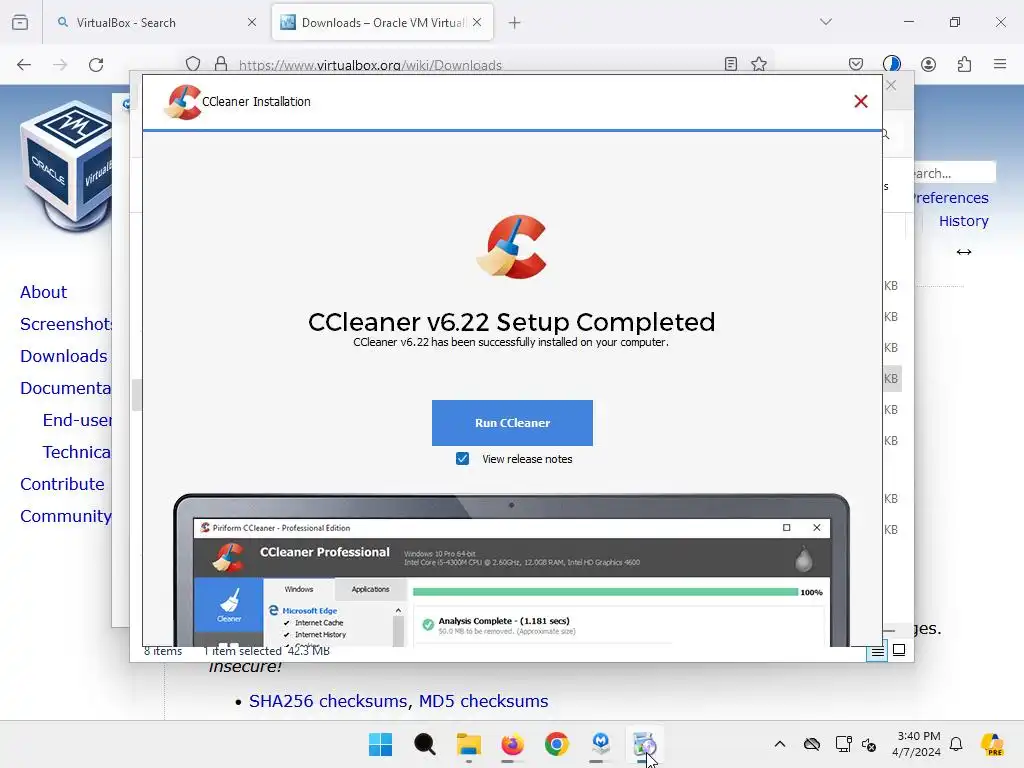Click the page width toggle arrow
1024x768 pixels.
[x=964, y=252]
